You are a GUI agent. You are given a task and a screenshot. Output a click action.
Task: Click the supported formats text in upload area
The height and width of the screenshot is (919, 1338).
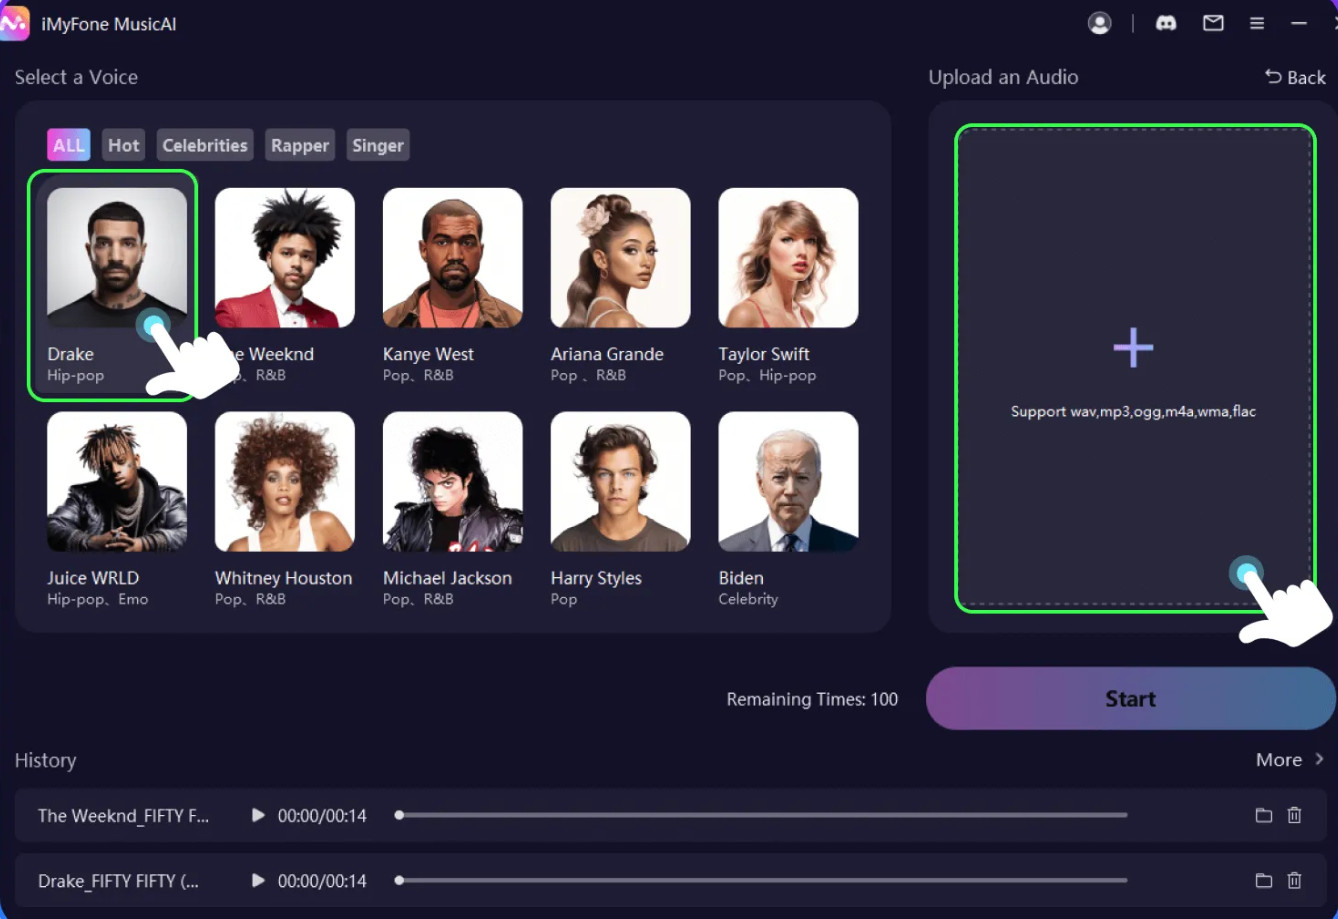click(x=1133, y=411)
